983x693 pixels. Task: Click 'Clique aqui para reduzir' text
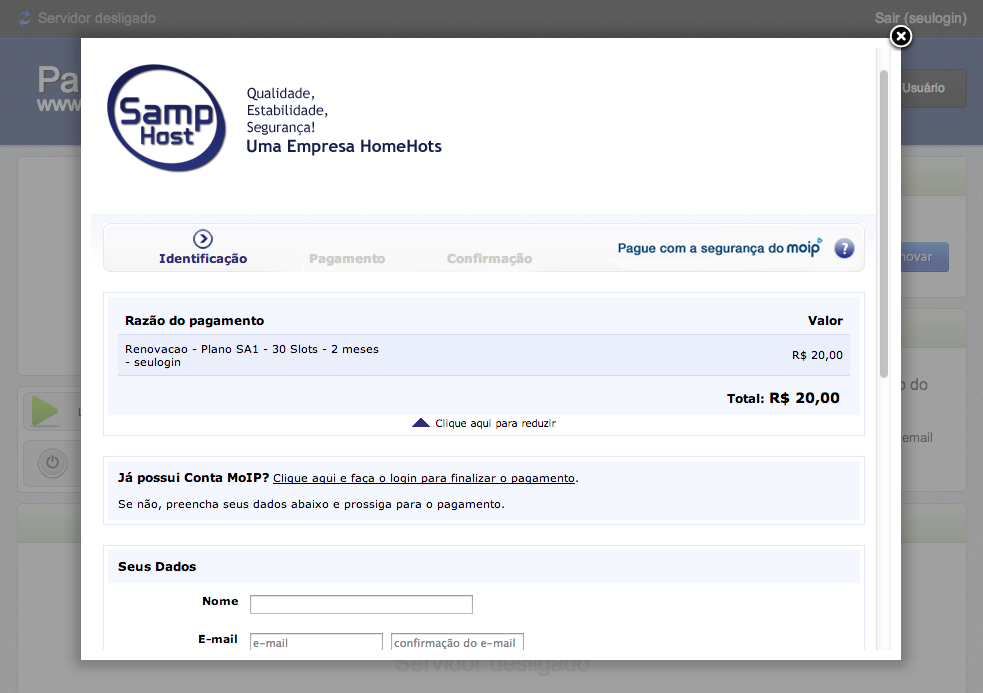coord(495,423)
